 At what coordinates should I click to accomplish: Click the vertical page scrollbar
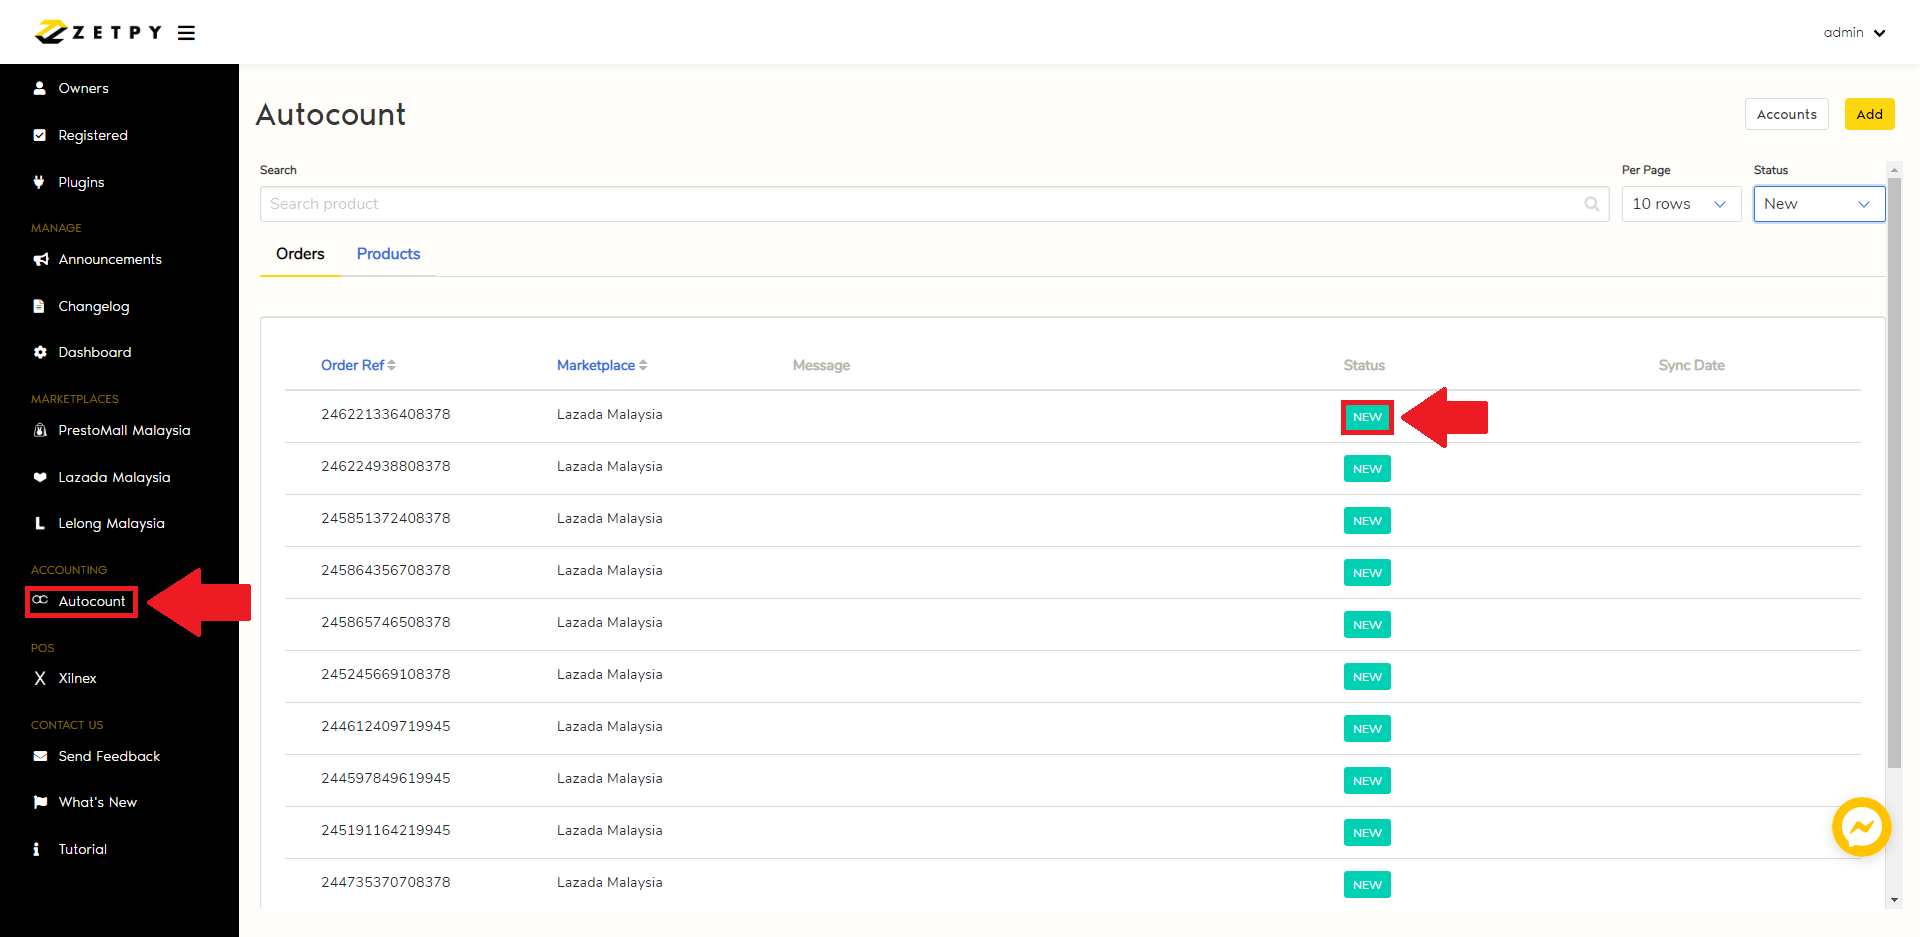click(x=1893, y=474)
